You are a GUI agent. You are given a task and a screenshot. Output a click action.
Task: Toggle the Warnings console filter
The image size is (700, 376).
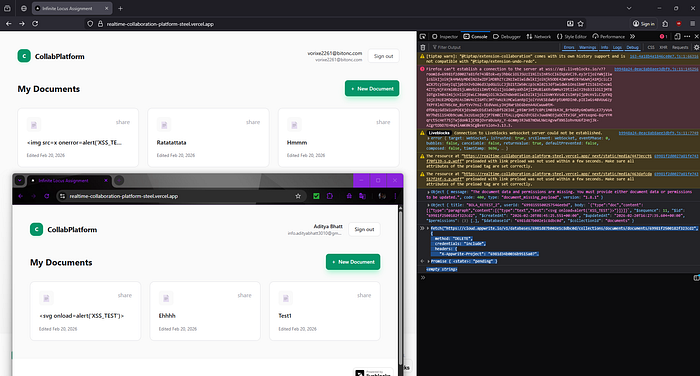tap(588, 47)
